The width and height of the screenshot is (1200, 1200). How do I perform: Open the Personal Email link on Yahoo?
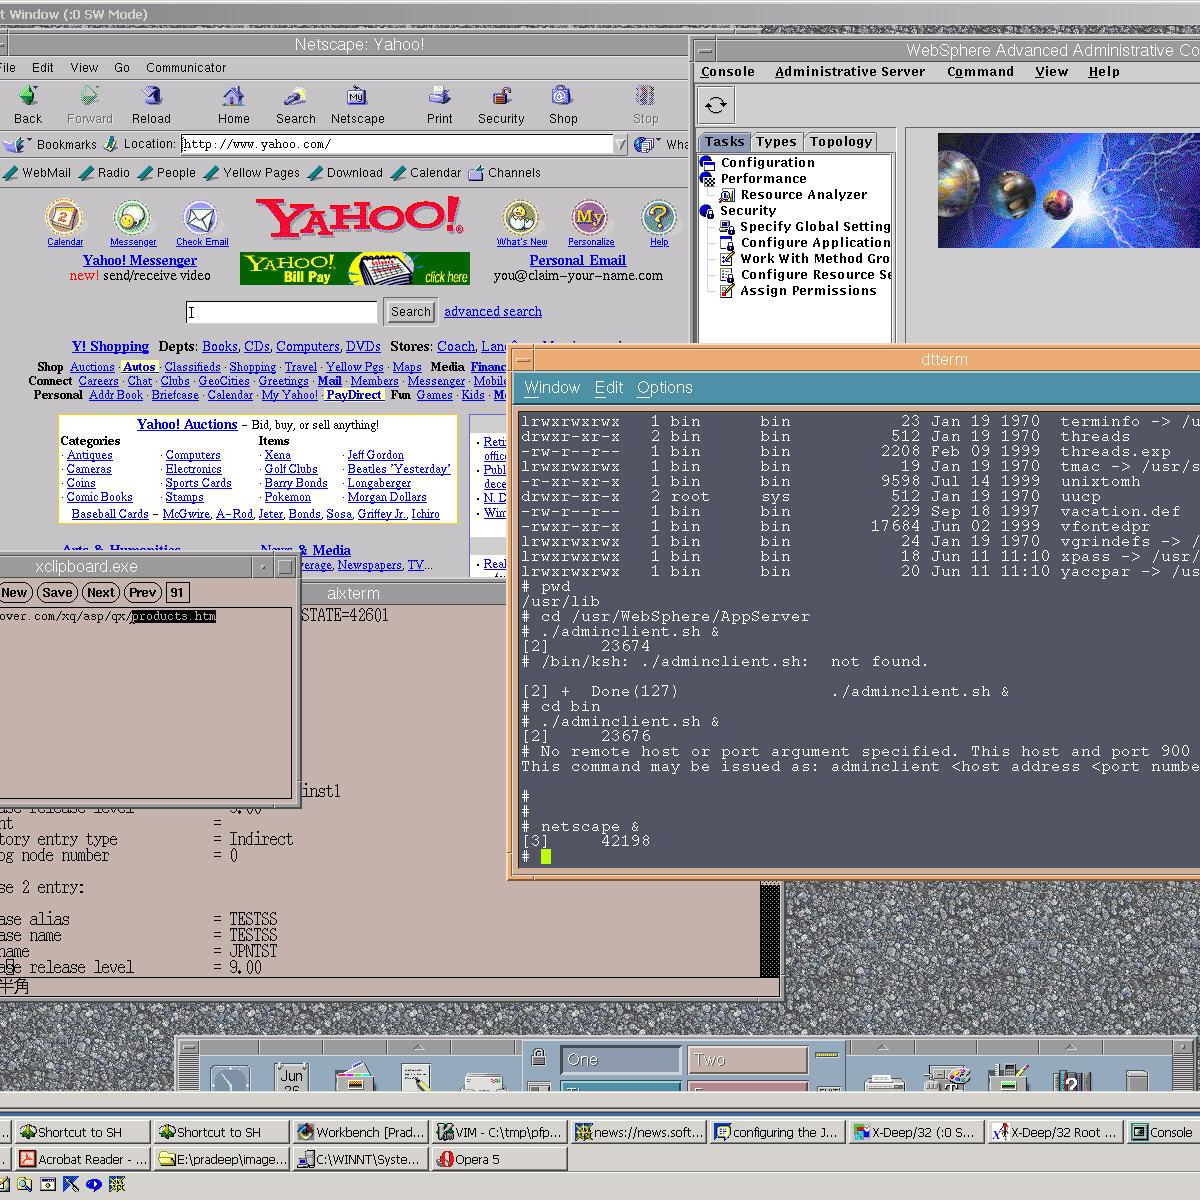pos(578,261)
